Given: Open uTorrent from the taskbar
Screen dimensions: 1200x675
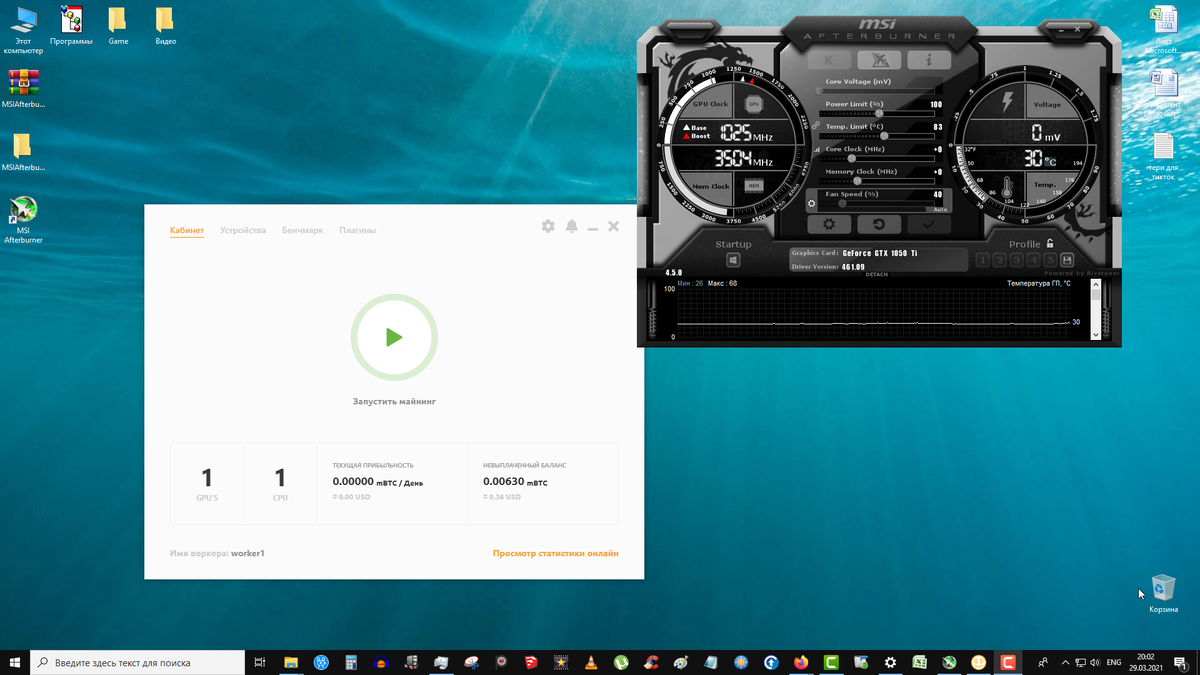Looking at the screenshot, I should pos(621,662).
